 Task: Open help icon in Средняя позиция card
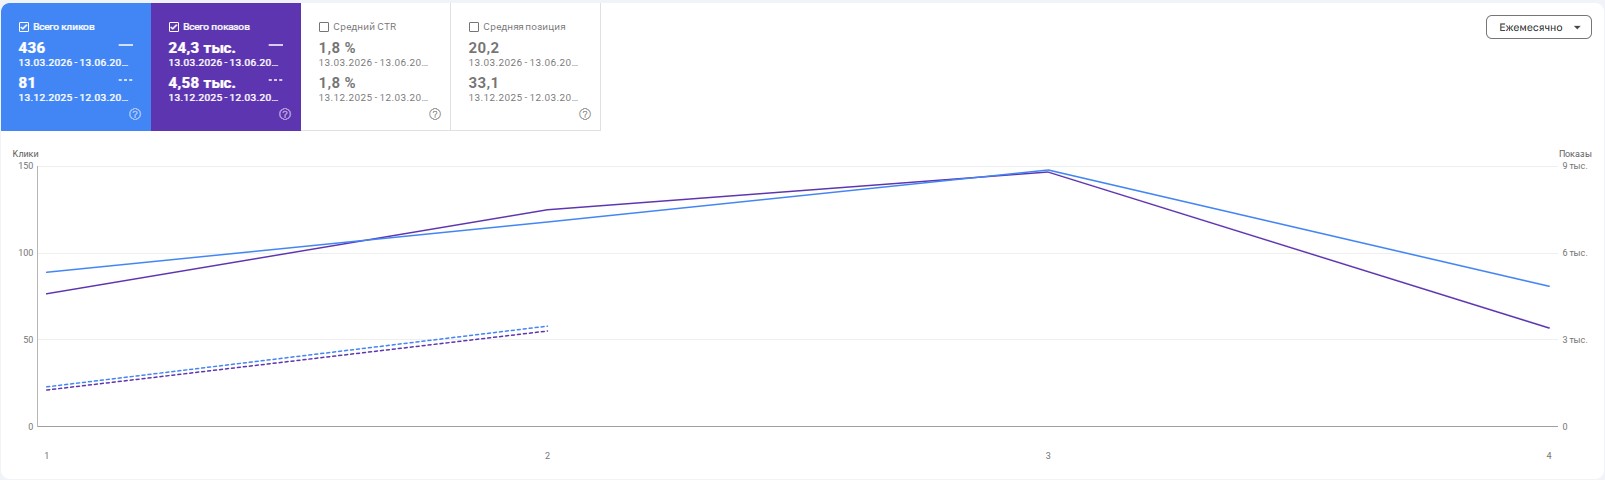click(585, 114)
